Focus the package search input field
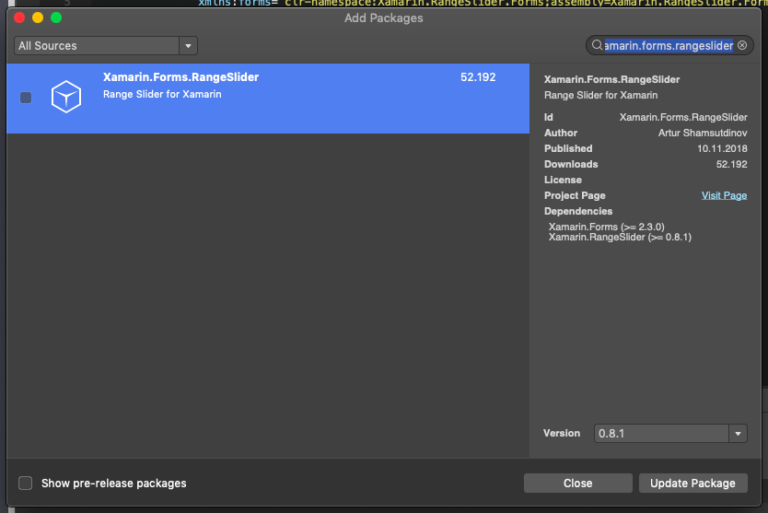The width and height of the screenshot is (768, 513). (669, 46)
